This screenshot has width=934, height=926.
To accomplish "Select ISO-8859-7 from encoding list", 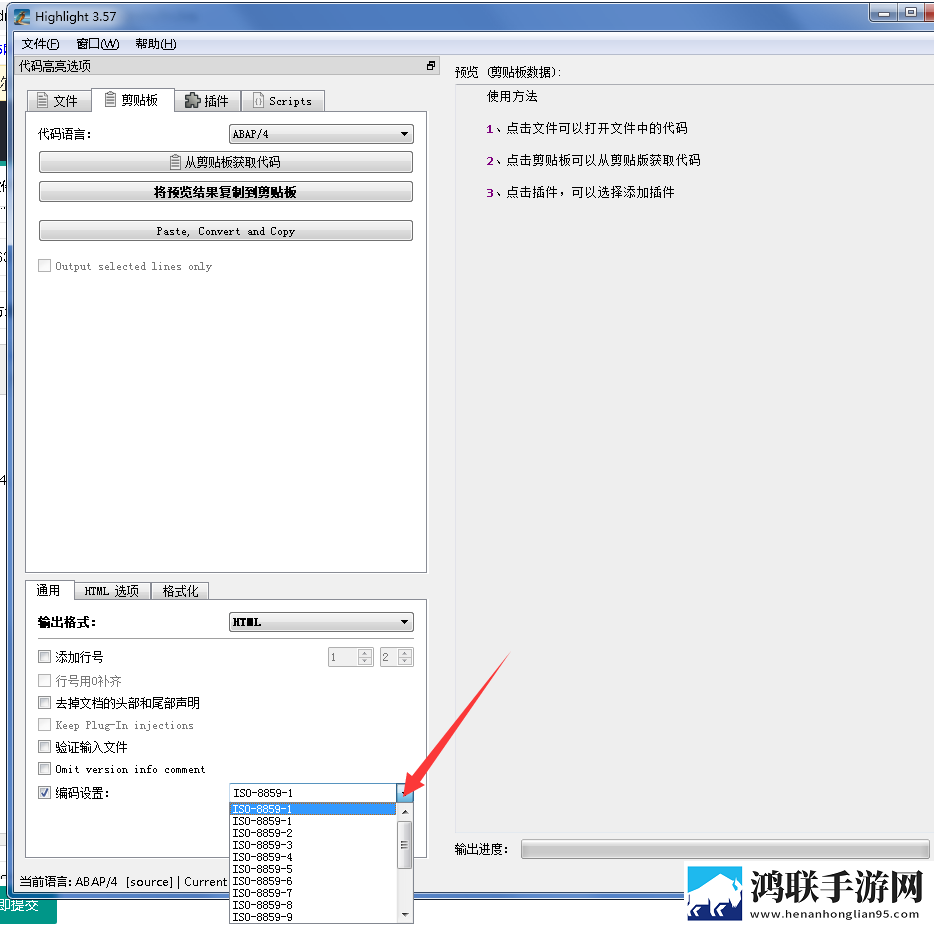I will point(313,893).
